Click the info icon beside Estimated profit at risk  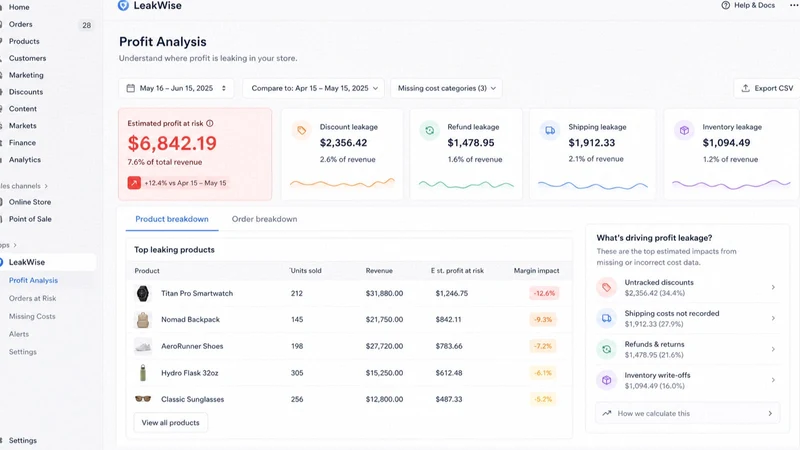(x=210, y=123)
